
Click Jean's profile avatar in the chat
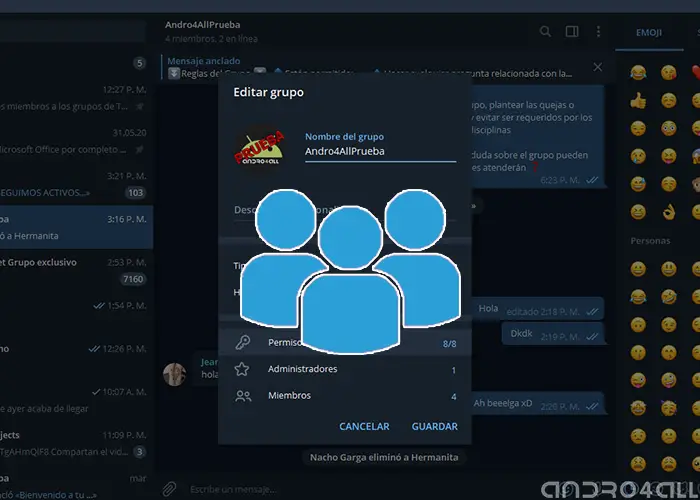(175, 374)
